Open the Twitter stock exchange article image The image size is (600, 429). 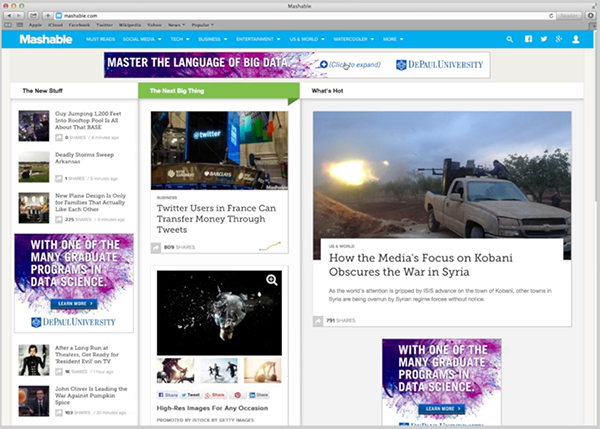219,150
